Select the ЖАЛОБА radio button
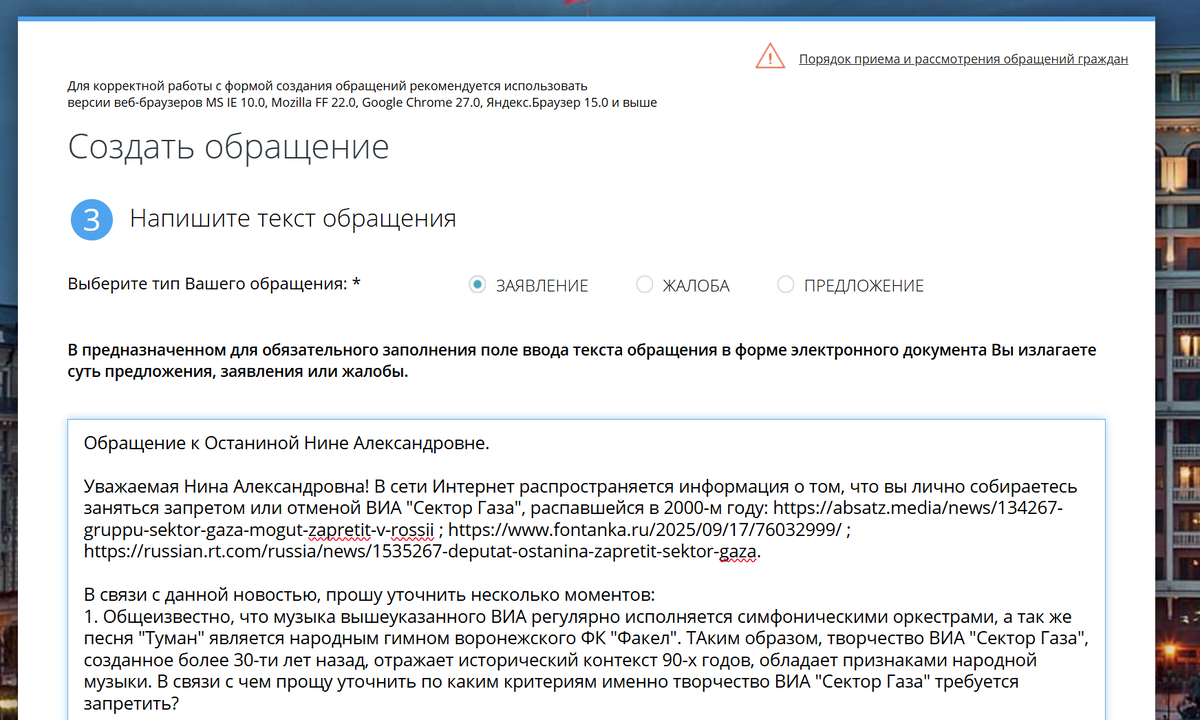This screenshot has height=720, width=1200. point(644,285)
